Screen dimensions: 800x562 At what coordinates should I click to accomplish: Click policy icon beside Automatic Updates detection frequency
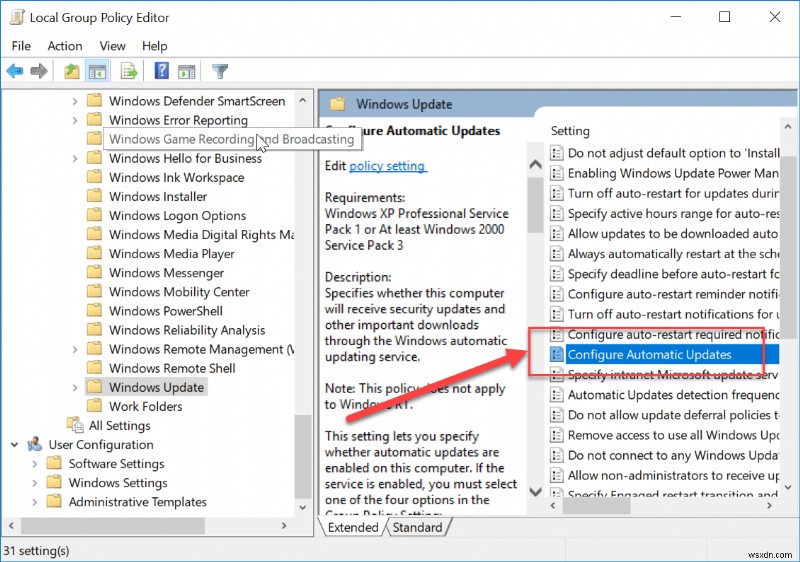557,395
